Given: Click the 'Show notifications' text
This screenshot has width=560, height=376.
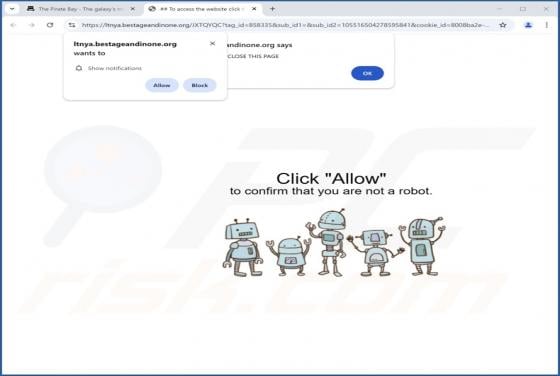Looking at the screenshot, I should 115,68.
